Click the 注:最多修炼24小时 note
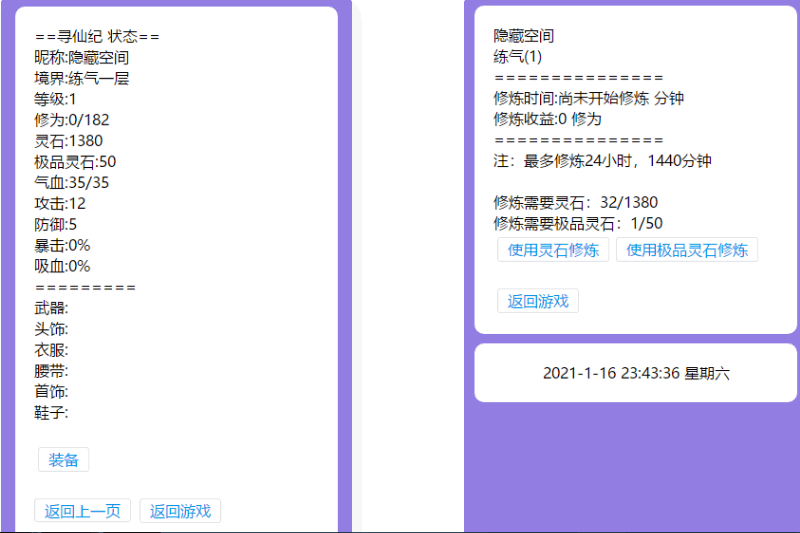Screen dimensions: 800x533 (x=602, y=160)
